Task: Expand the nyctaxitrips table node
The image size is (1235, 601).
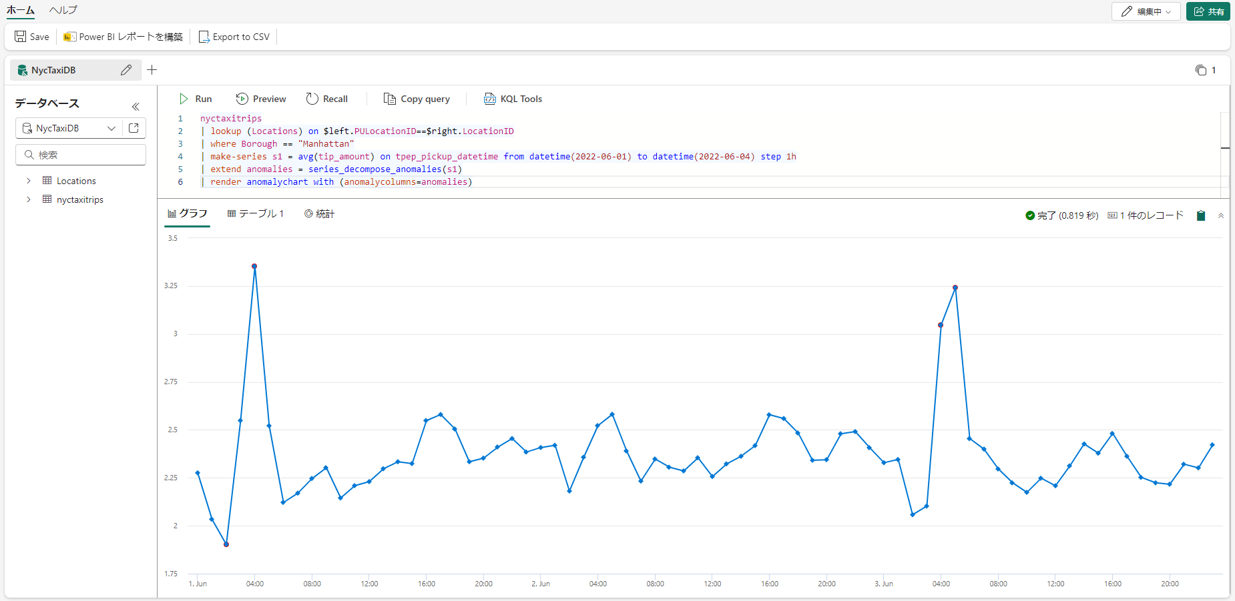Action: click(28, 200)
